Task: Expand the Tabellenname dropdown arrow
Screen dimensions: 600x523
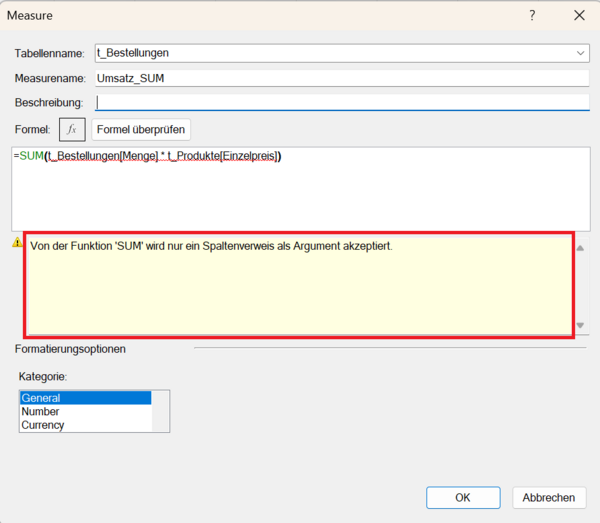Action: point(581,53)
